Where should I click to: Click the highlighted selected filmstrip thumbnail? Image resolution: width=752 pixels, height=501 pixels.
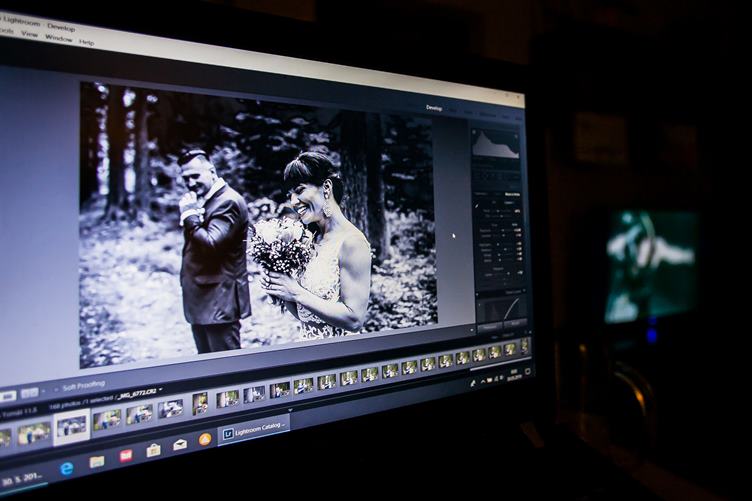[72, 427]
